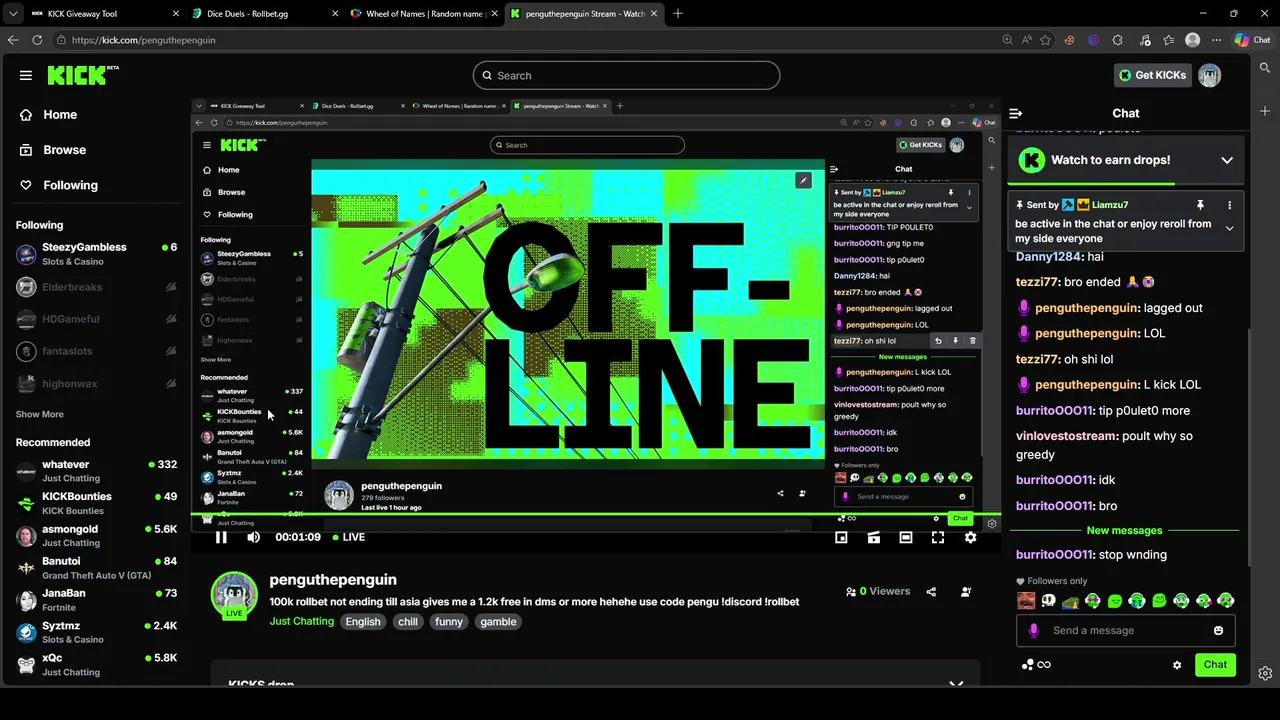Open the clip creation icon on player
This screenshot has width=1280, height=720.
pos(873,537)
